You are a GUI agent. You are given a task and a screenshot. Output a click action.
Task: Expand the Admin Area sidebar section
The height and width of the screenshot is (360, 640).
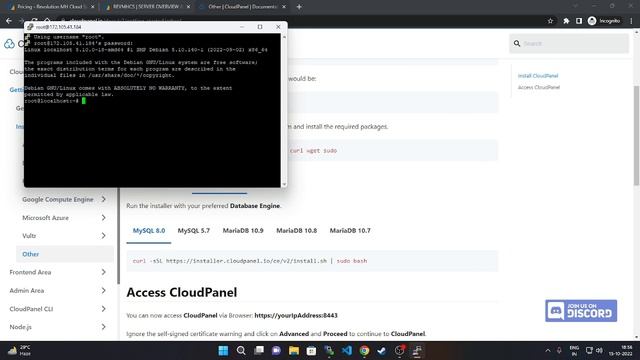point(104,290)
